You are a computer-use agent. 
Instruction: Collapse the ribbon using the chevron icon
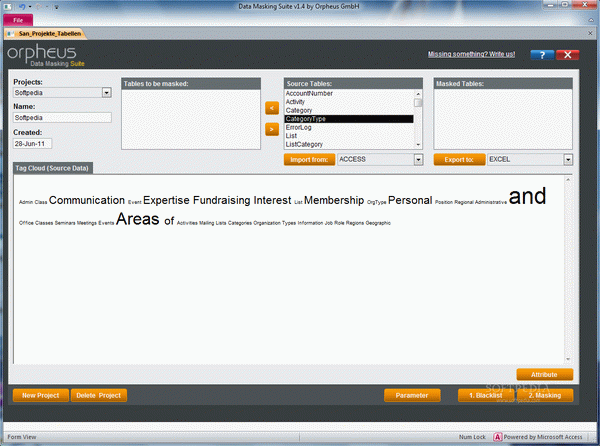point(591,20)
